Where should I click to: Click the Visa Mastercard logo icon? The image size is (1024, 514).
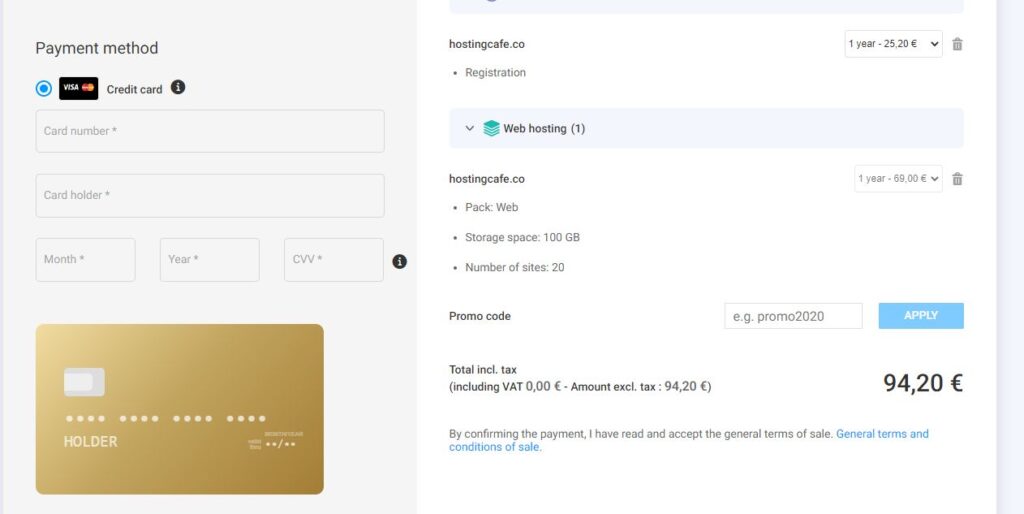(x=78, y=88)
